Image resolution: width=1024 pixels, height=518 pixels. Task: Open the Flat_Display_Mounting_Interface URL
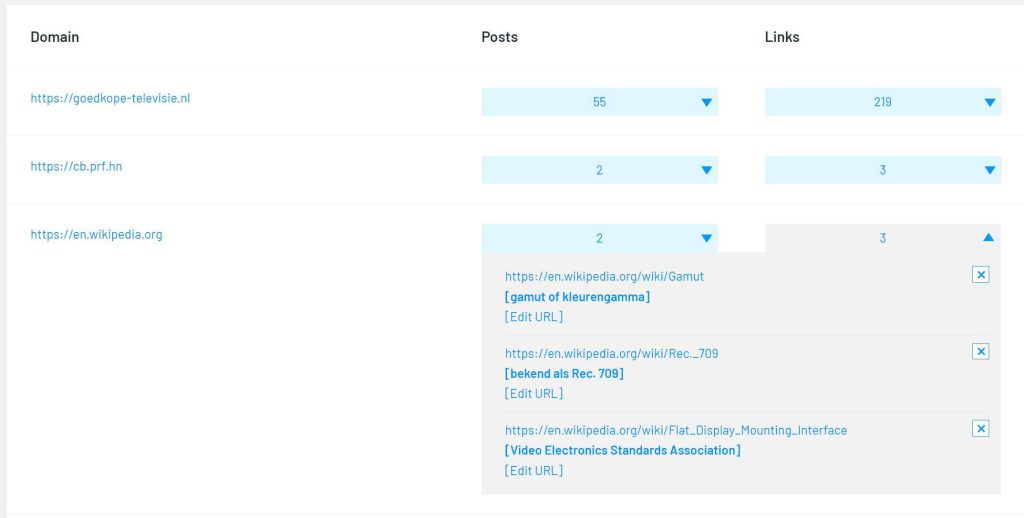(676, 430)
